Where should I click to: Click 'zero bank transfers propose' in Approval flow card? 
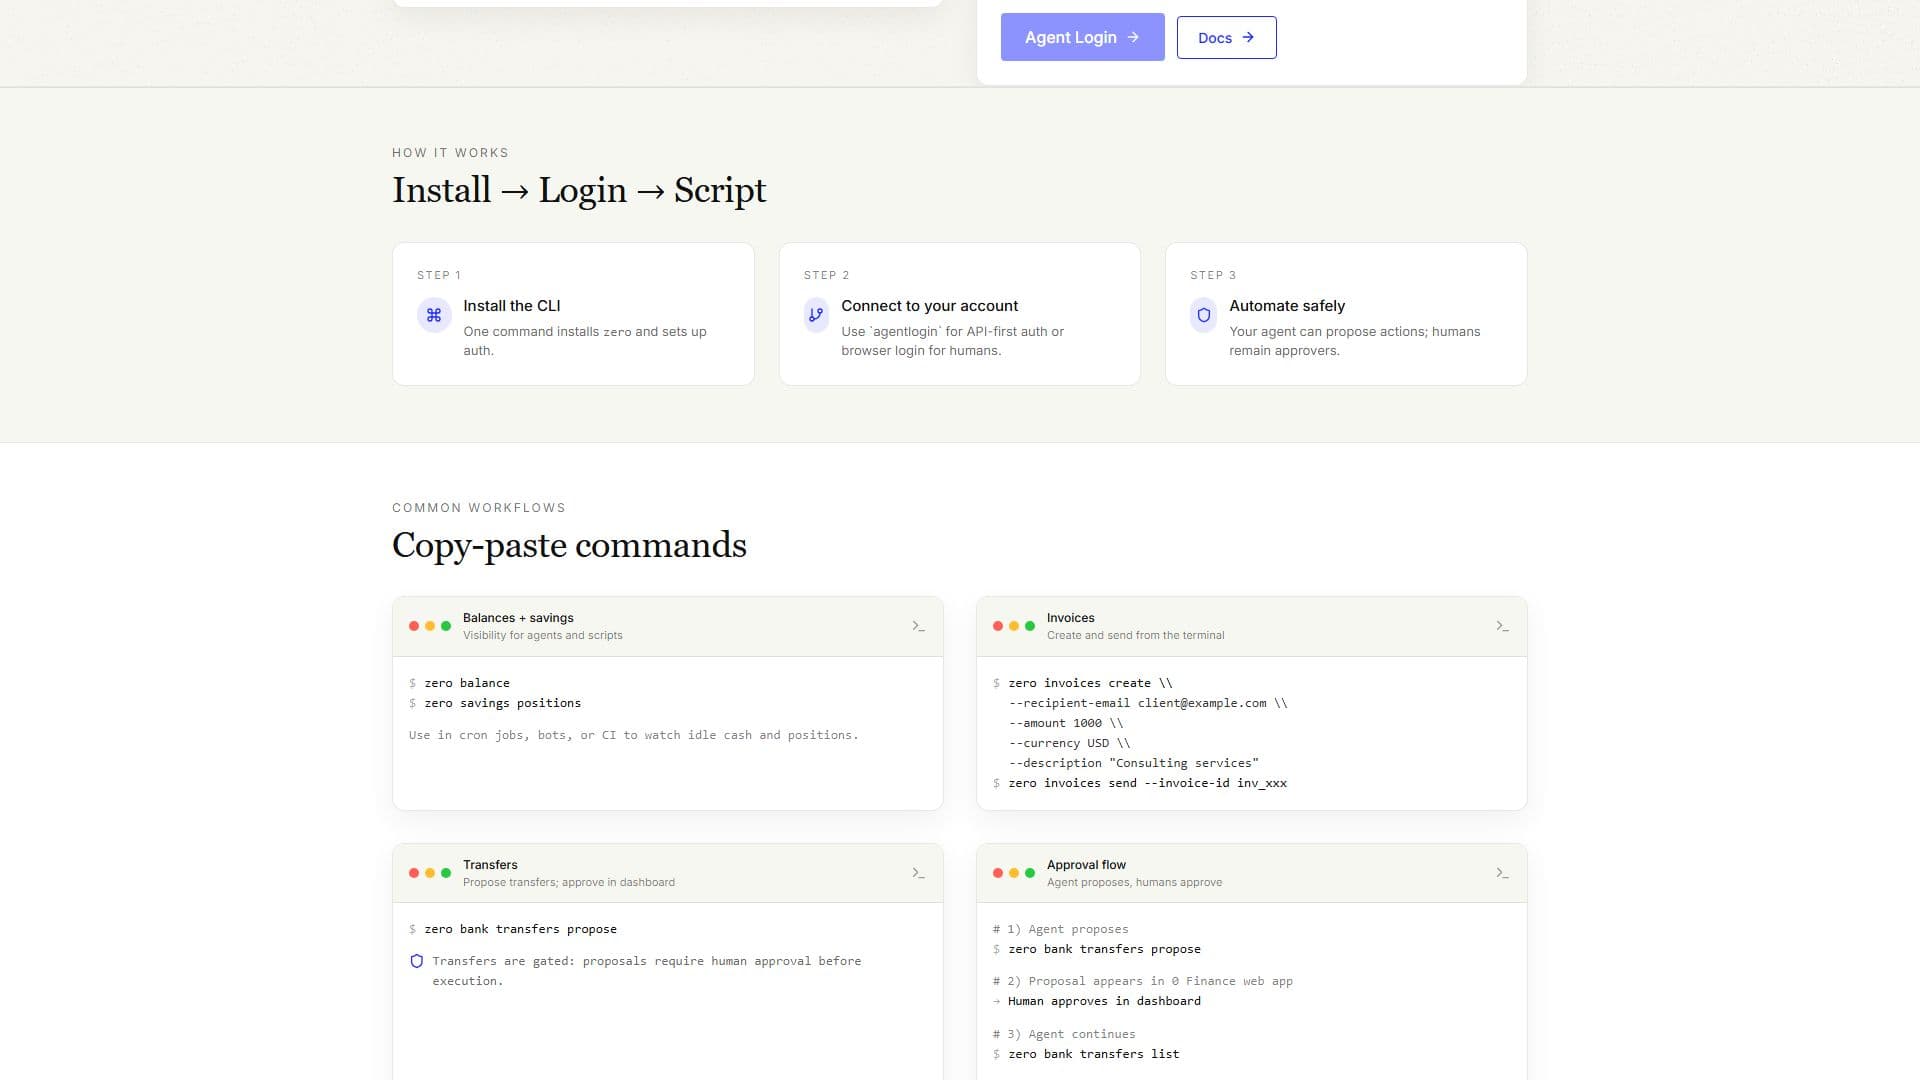pyautogui.click(x=1104, y=949)
